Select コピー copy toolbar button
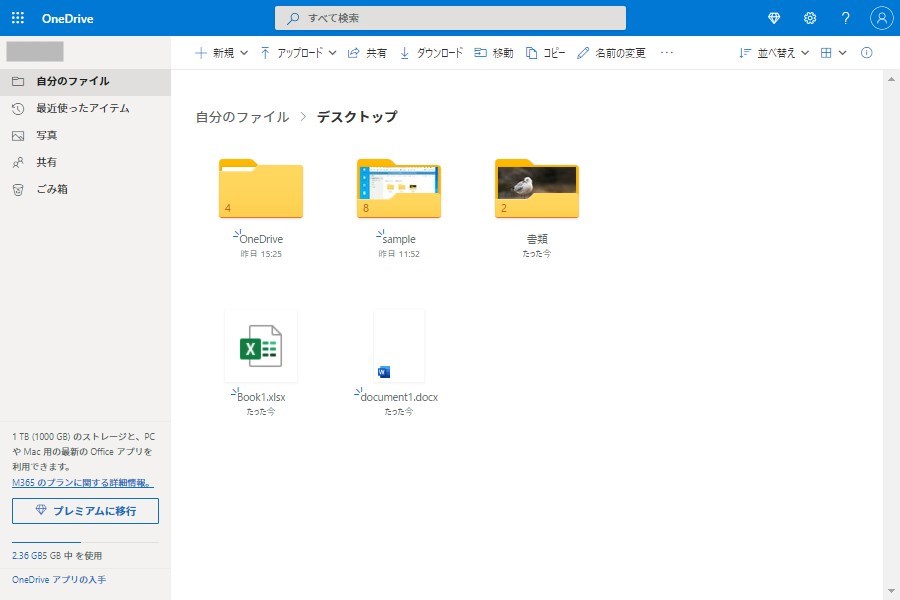The width and height of the screenshot is (900, 600). click(546, 53)
